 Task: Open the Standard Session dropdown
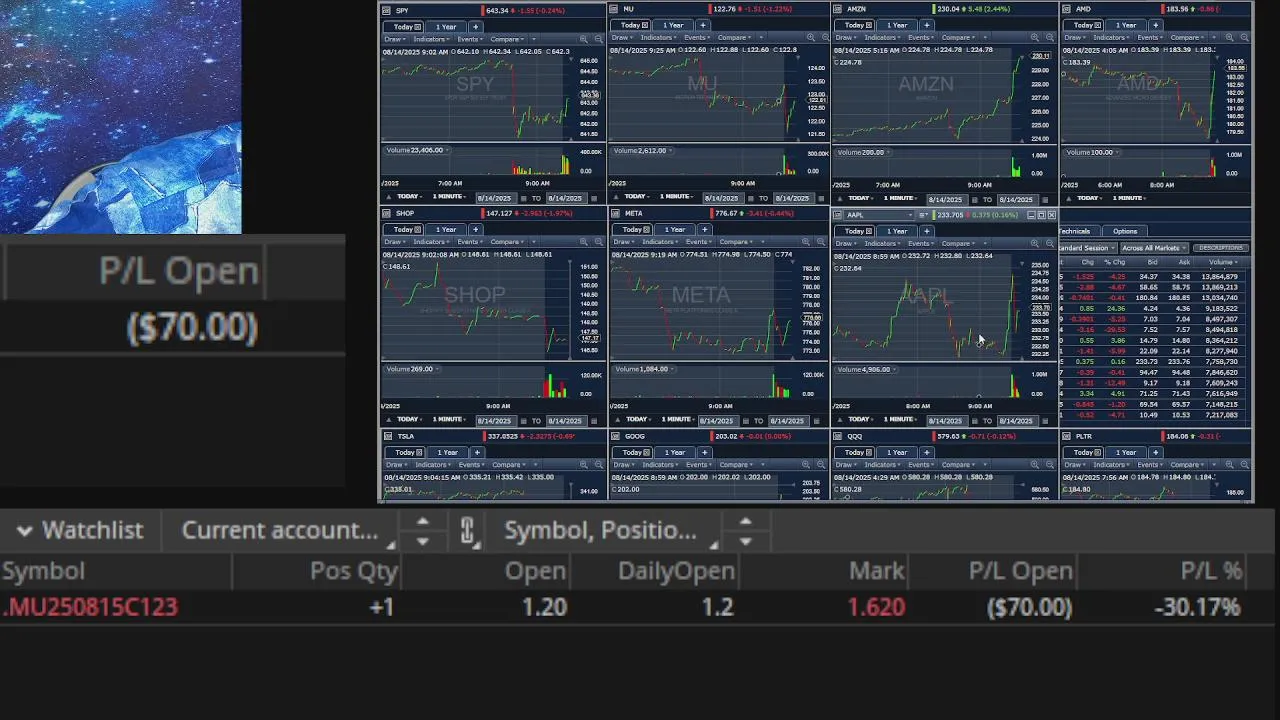click(x=1087, y=248)
